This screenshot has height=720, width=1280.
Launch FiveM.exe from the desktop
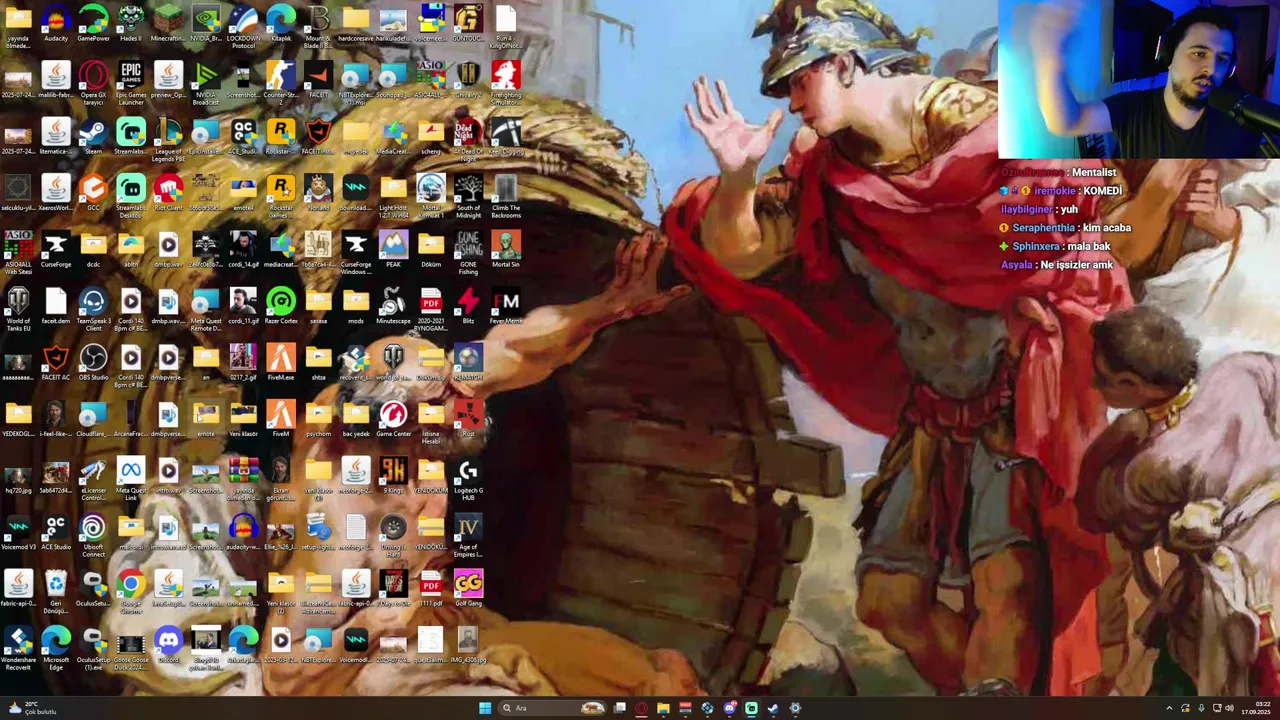pyautogui.click(x=281, y=363)
